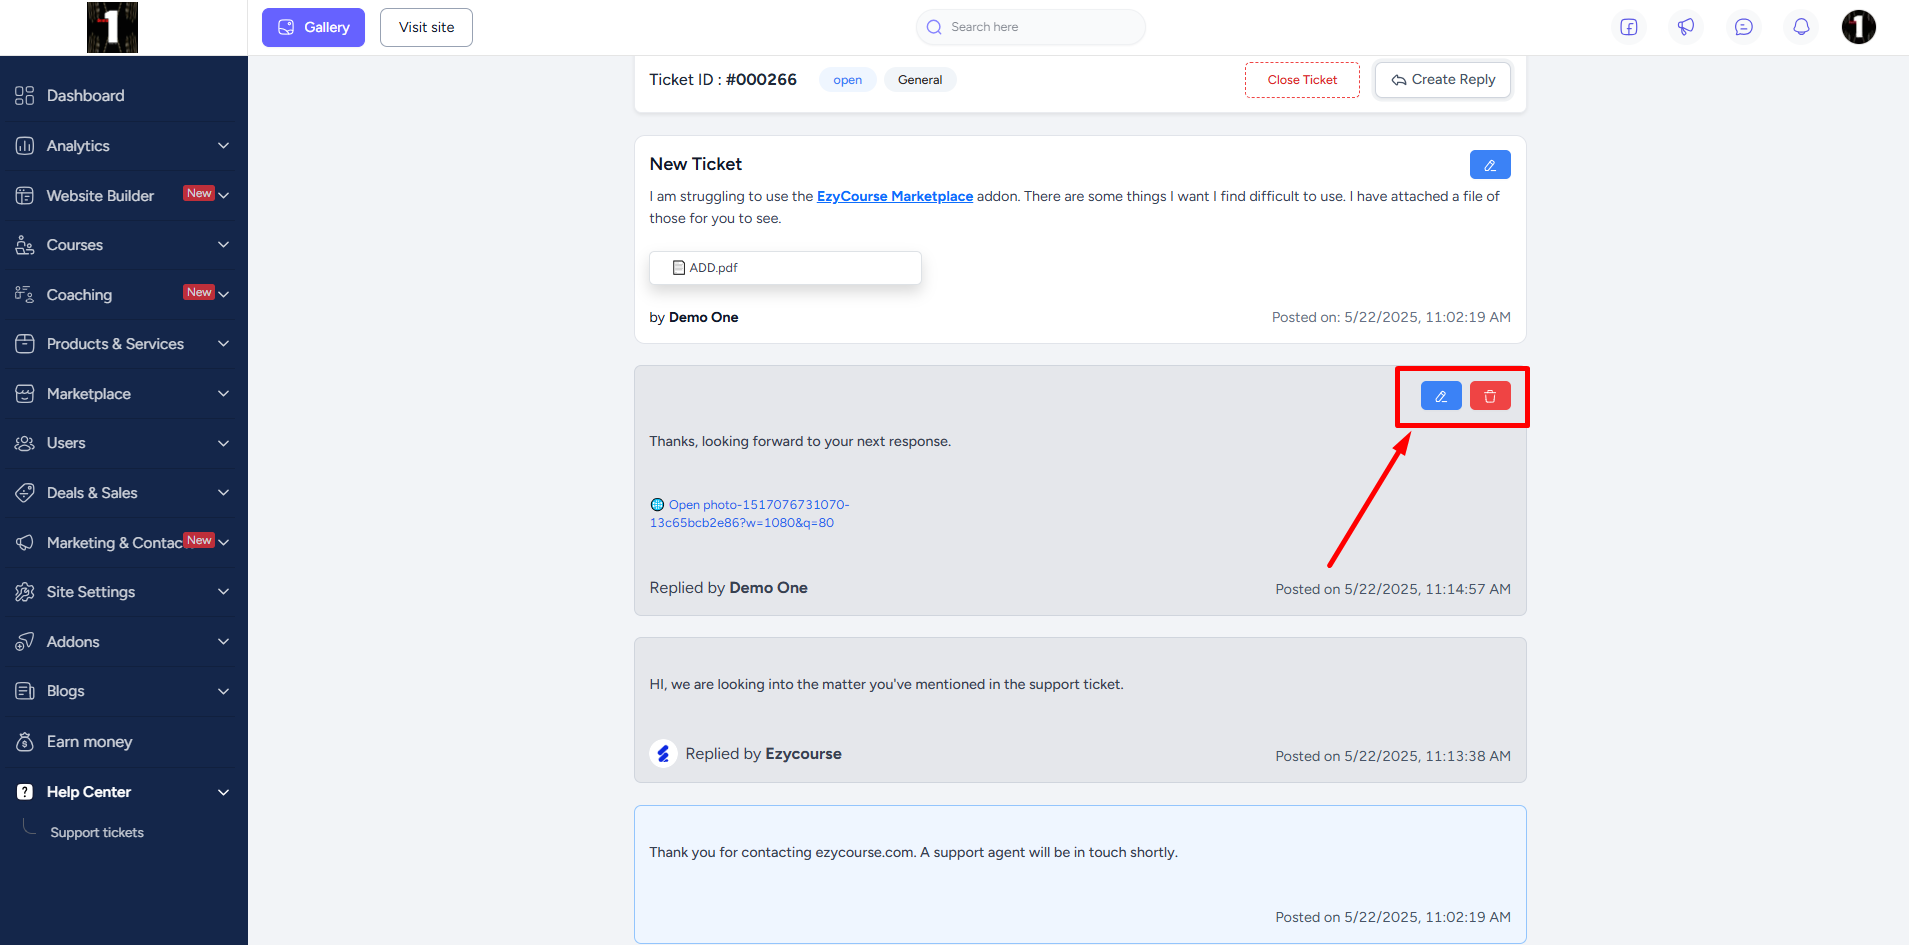Click the Gallery button
Image resolution: width=1909 pixels, height=945 pixels.
313,27
